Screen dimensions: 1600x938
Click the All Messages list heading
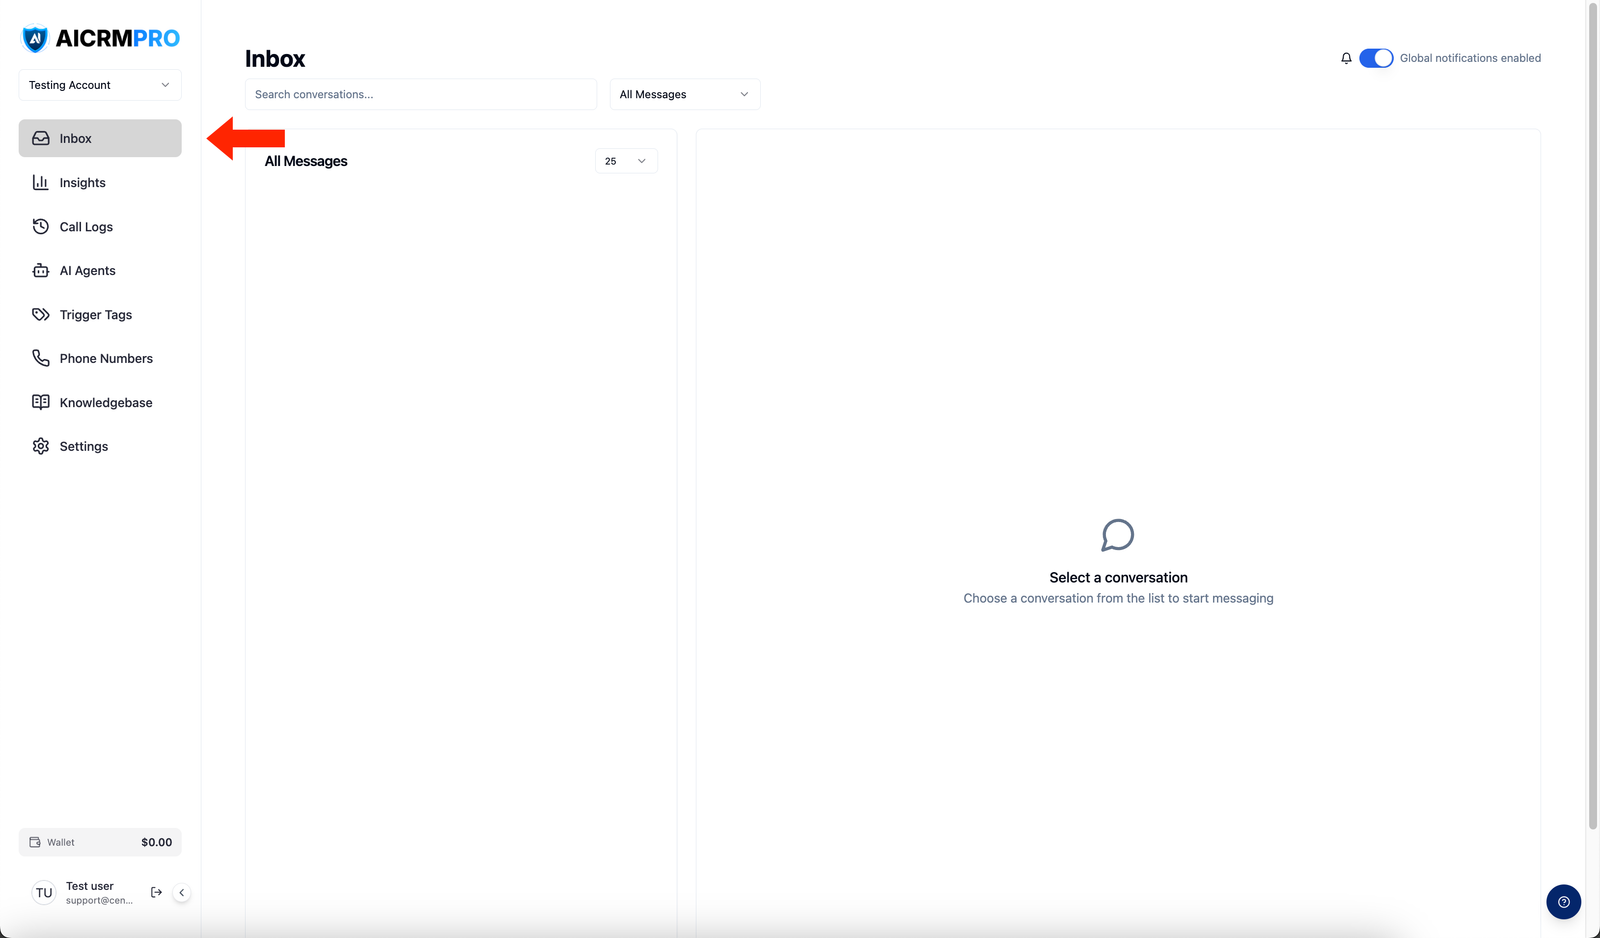tap(306, 161)
